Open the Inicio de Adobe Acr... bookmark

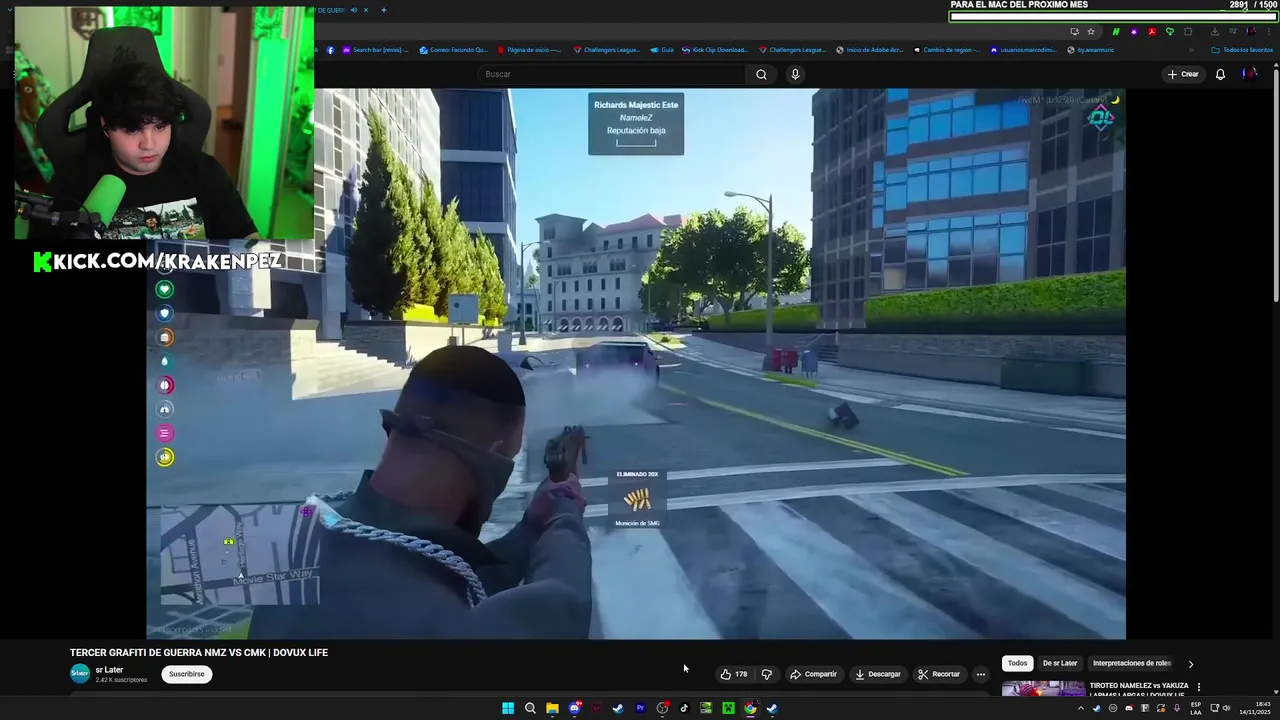pyautogui.click(x=870, y=49)
